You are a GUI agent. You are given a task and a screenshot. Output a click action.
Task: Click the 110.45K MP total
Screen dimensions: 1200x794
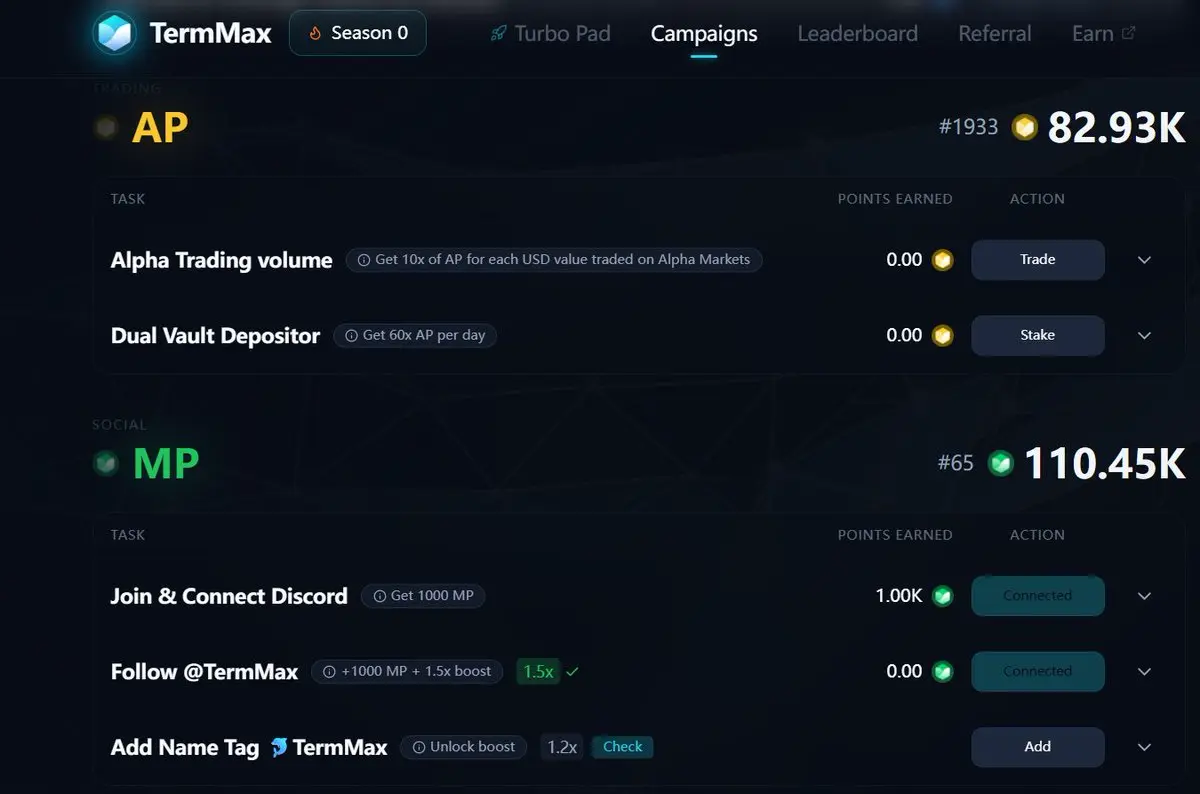pos(1105,463)
